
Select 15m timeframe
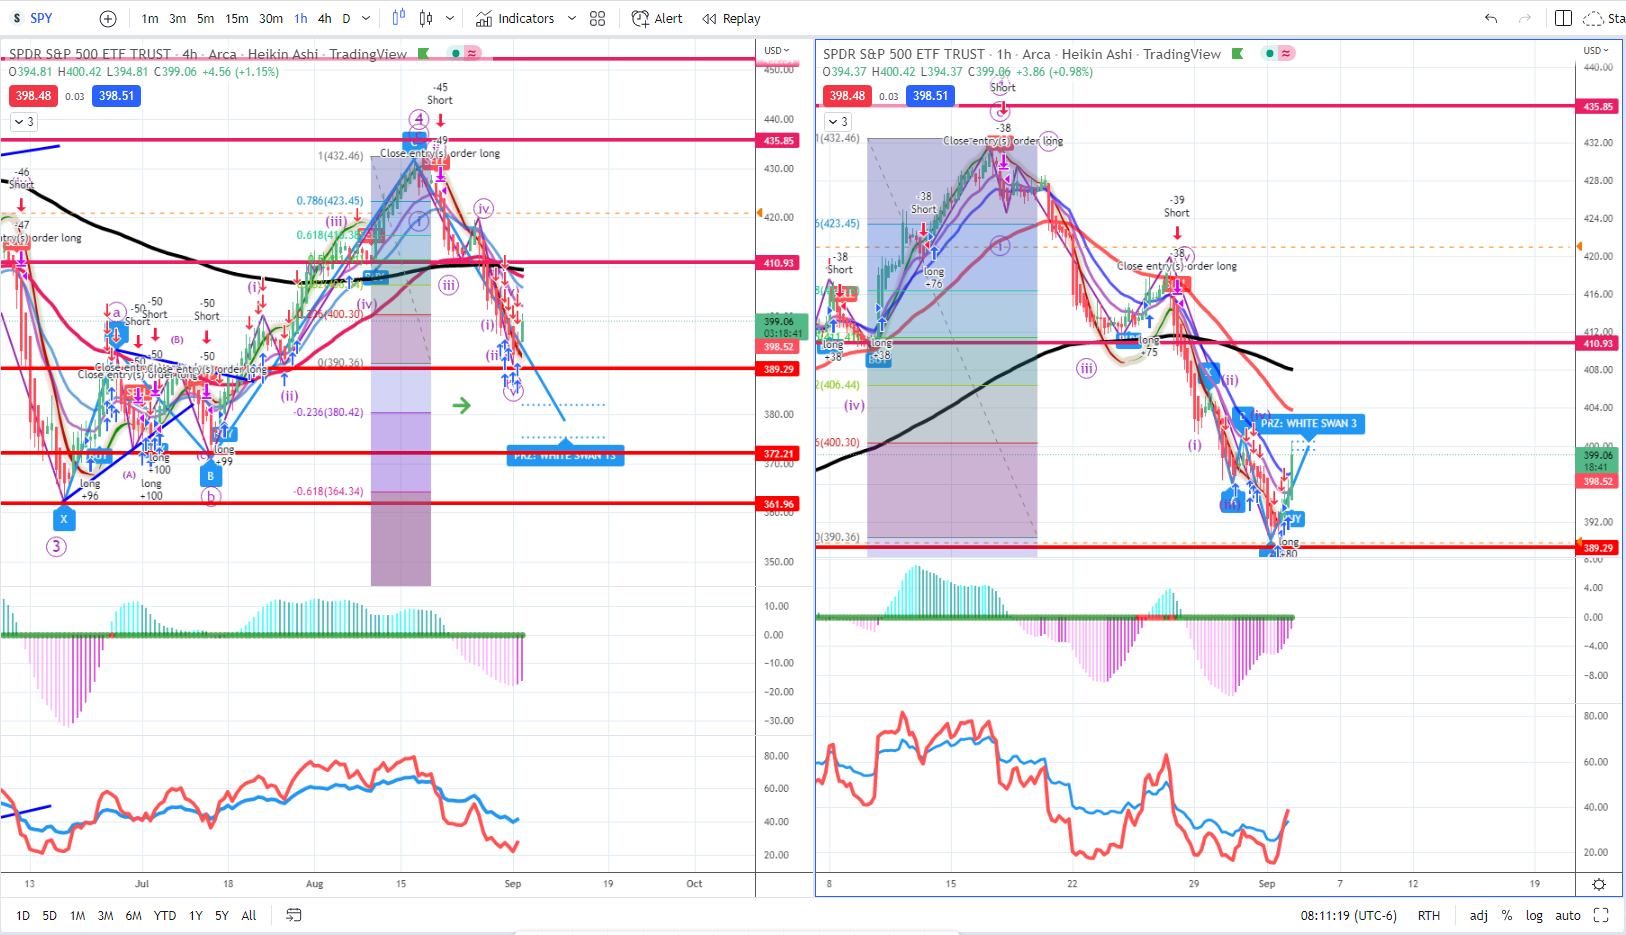click(237, 18)
